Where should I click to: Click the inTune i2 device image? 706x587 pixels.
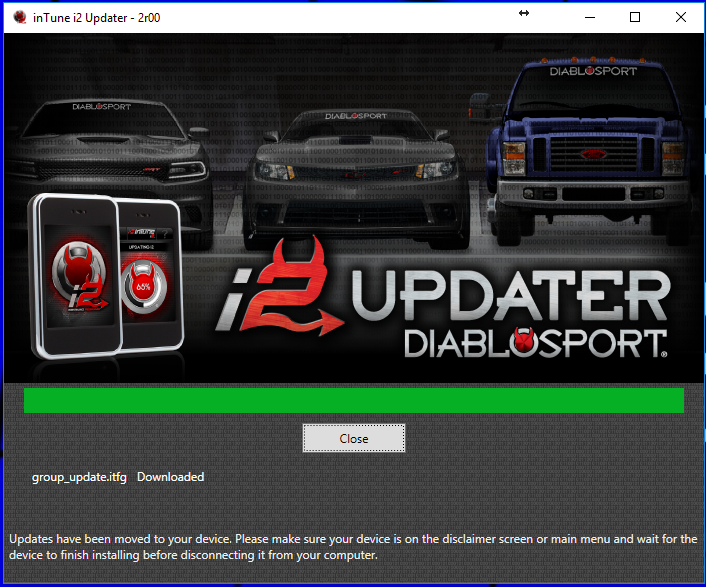click(x=106, y=275)
